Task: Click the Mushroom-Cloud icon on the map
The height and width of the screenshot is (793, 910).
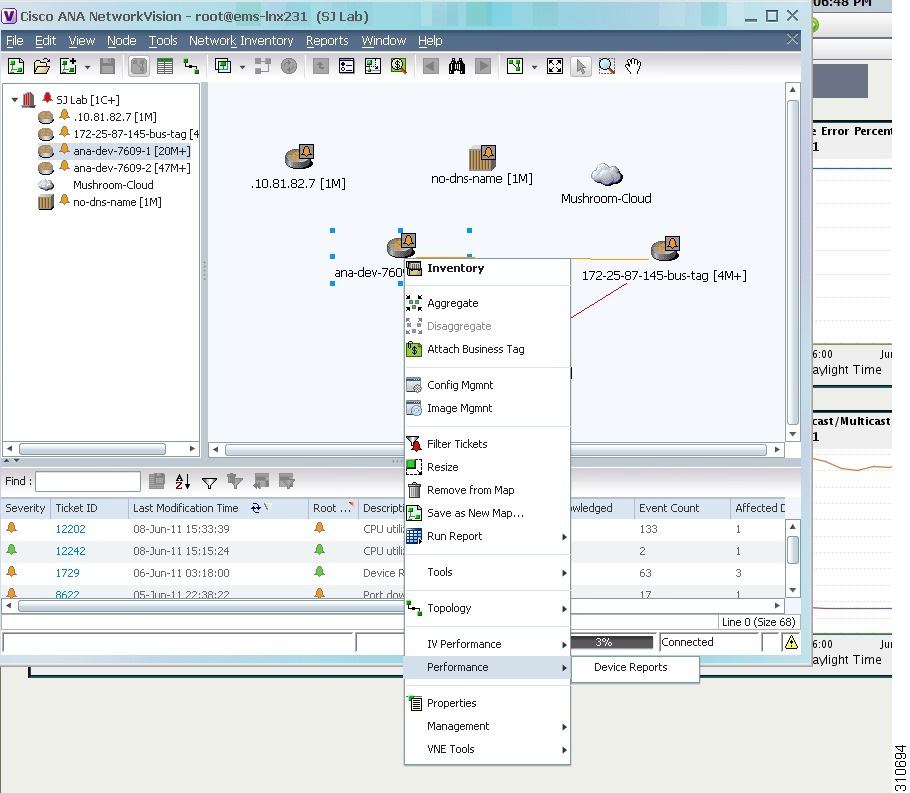Action: (x=606, y=175)
